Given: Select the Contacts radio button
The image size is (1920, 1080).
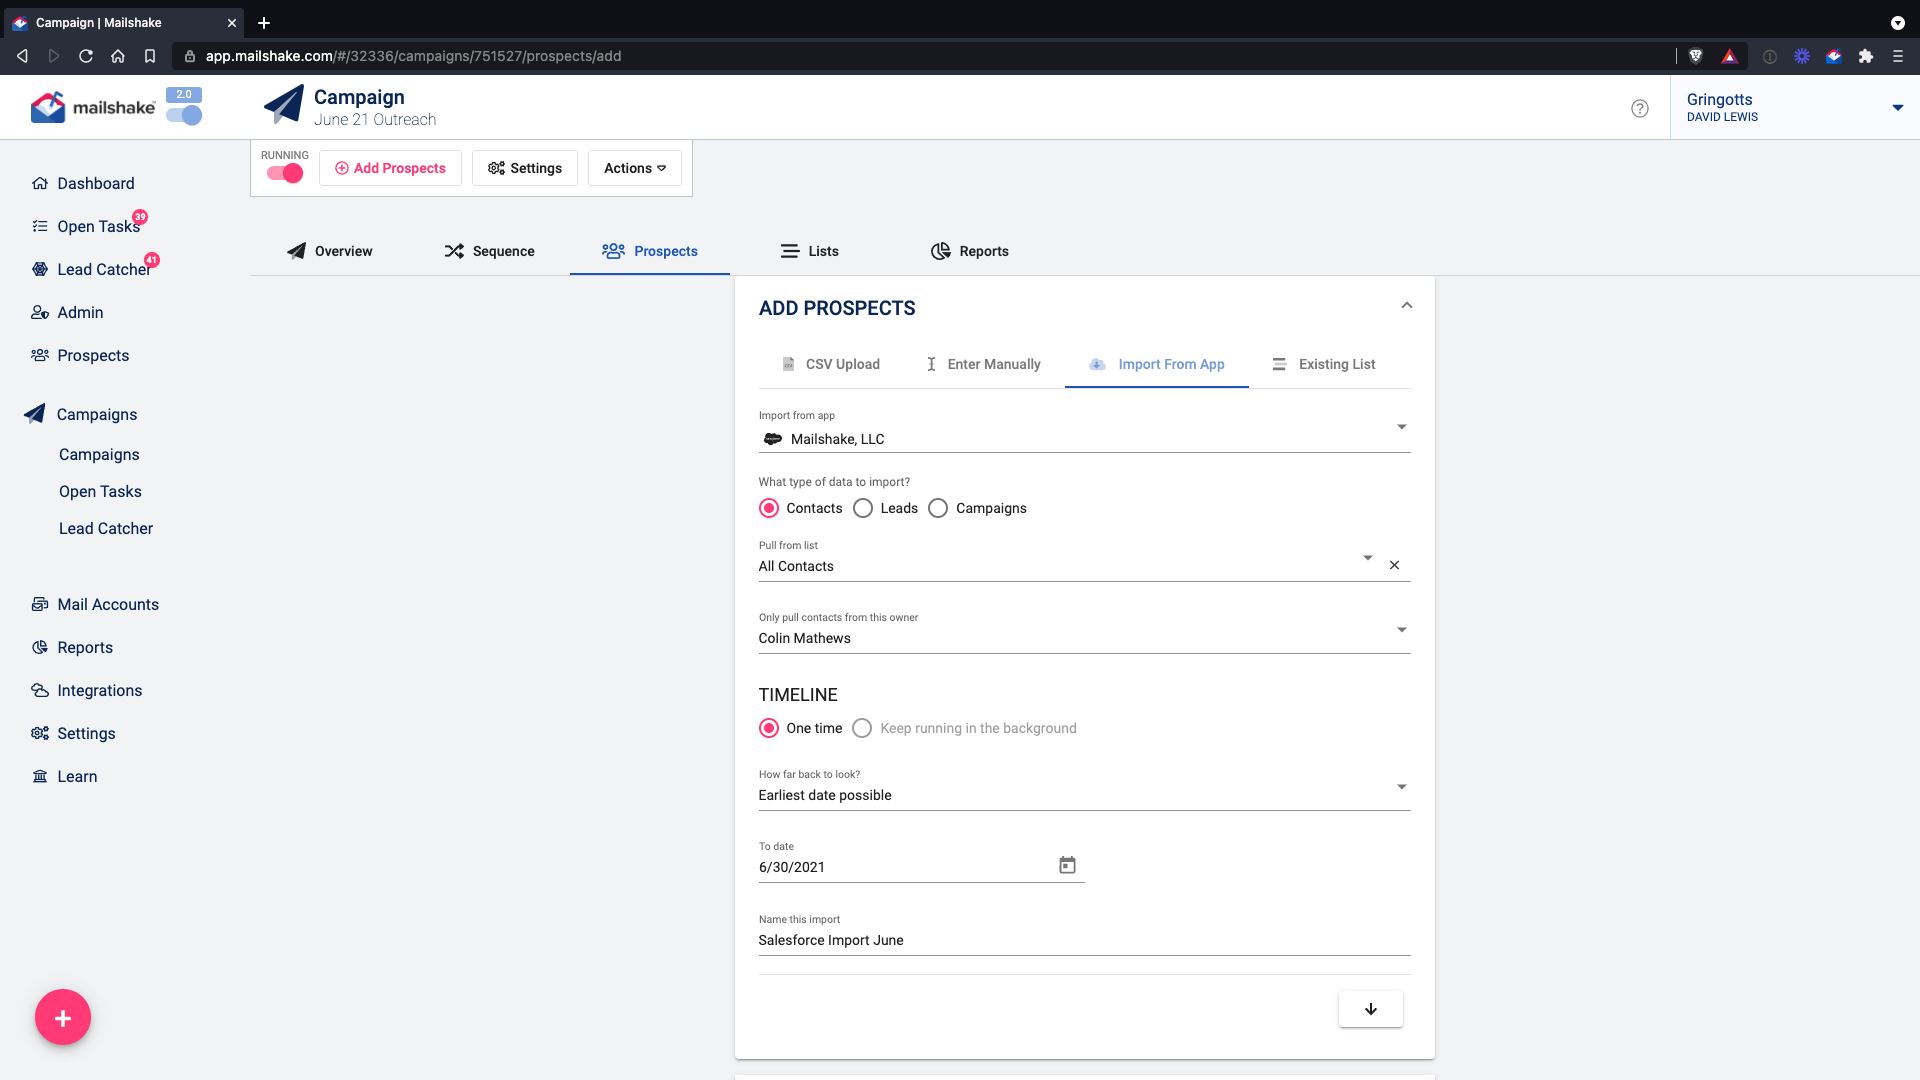Looking at the screenshot, I should [769, 508].
